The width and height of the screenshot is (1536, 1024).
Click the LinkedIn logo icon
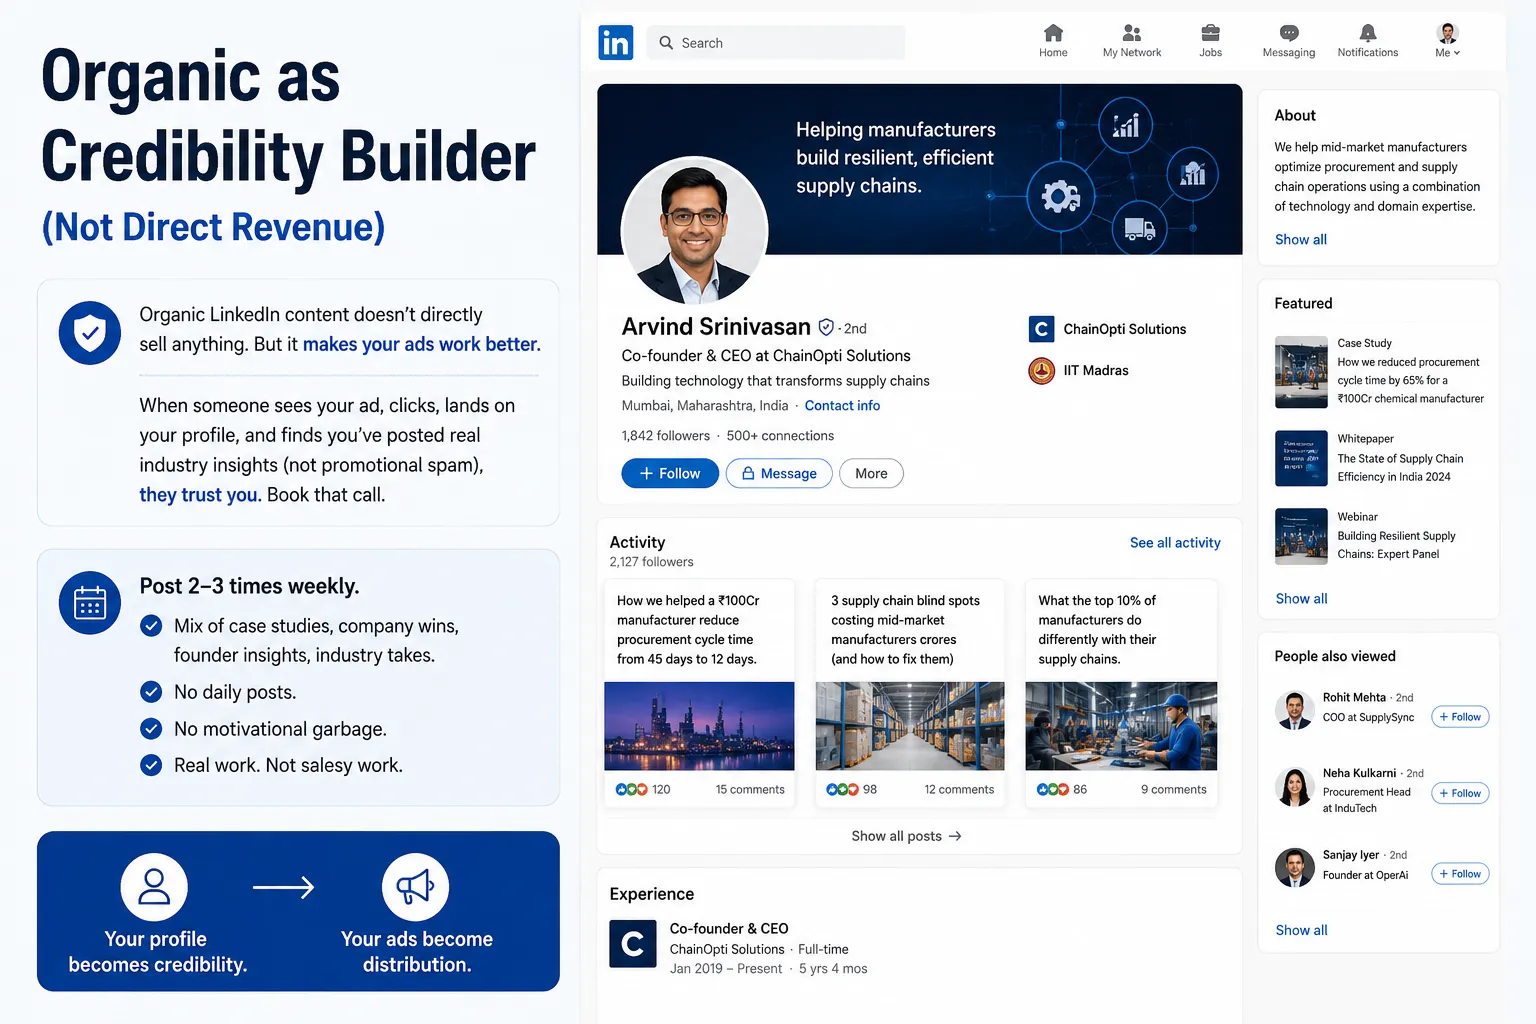pyautogui.click(x=615, y=42)
